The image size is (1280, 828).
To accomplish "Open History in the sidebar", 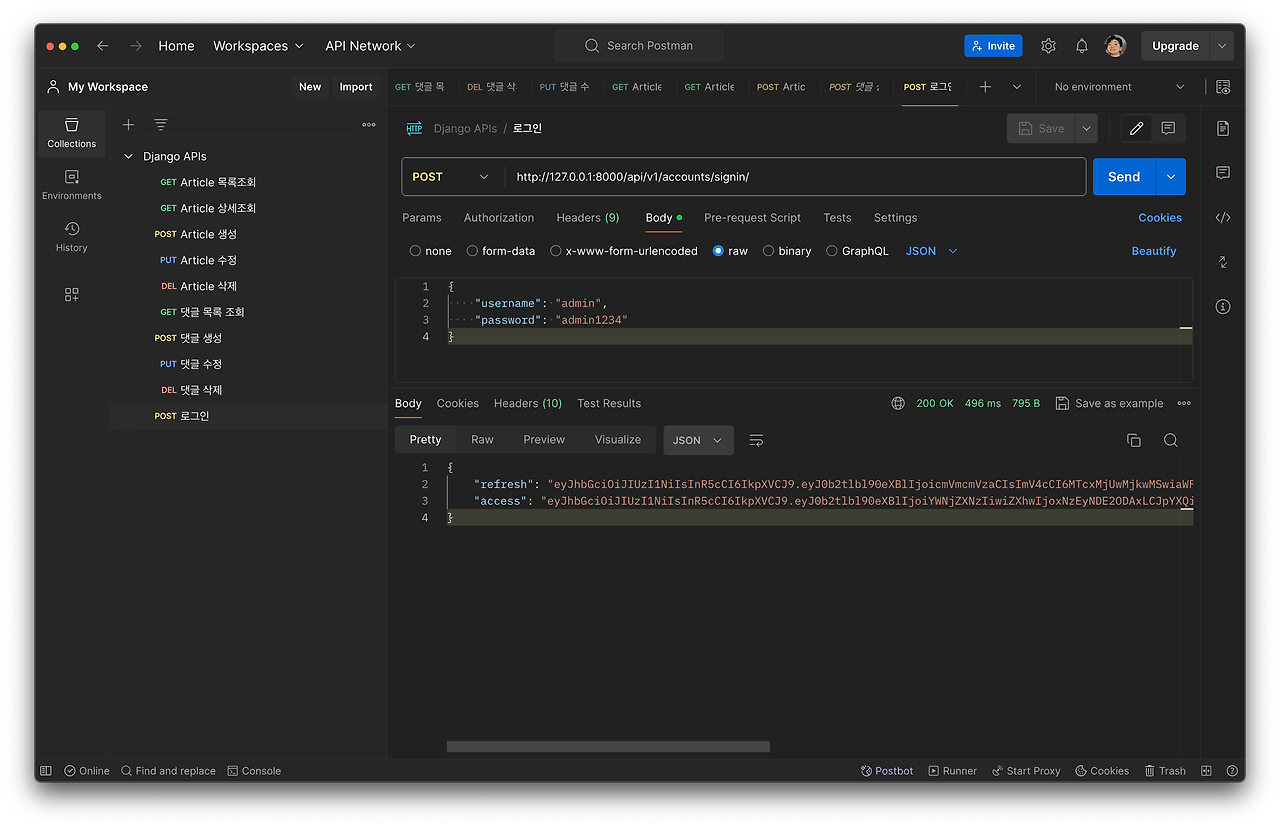I will [x=72, y=237].
